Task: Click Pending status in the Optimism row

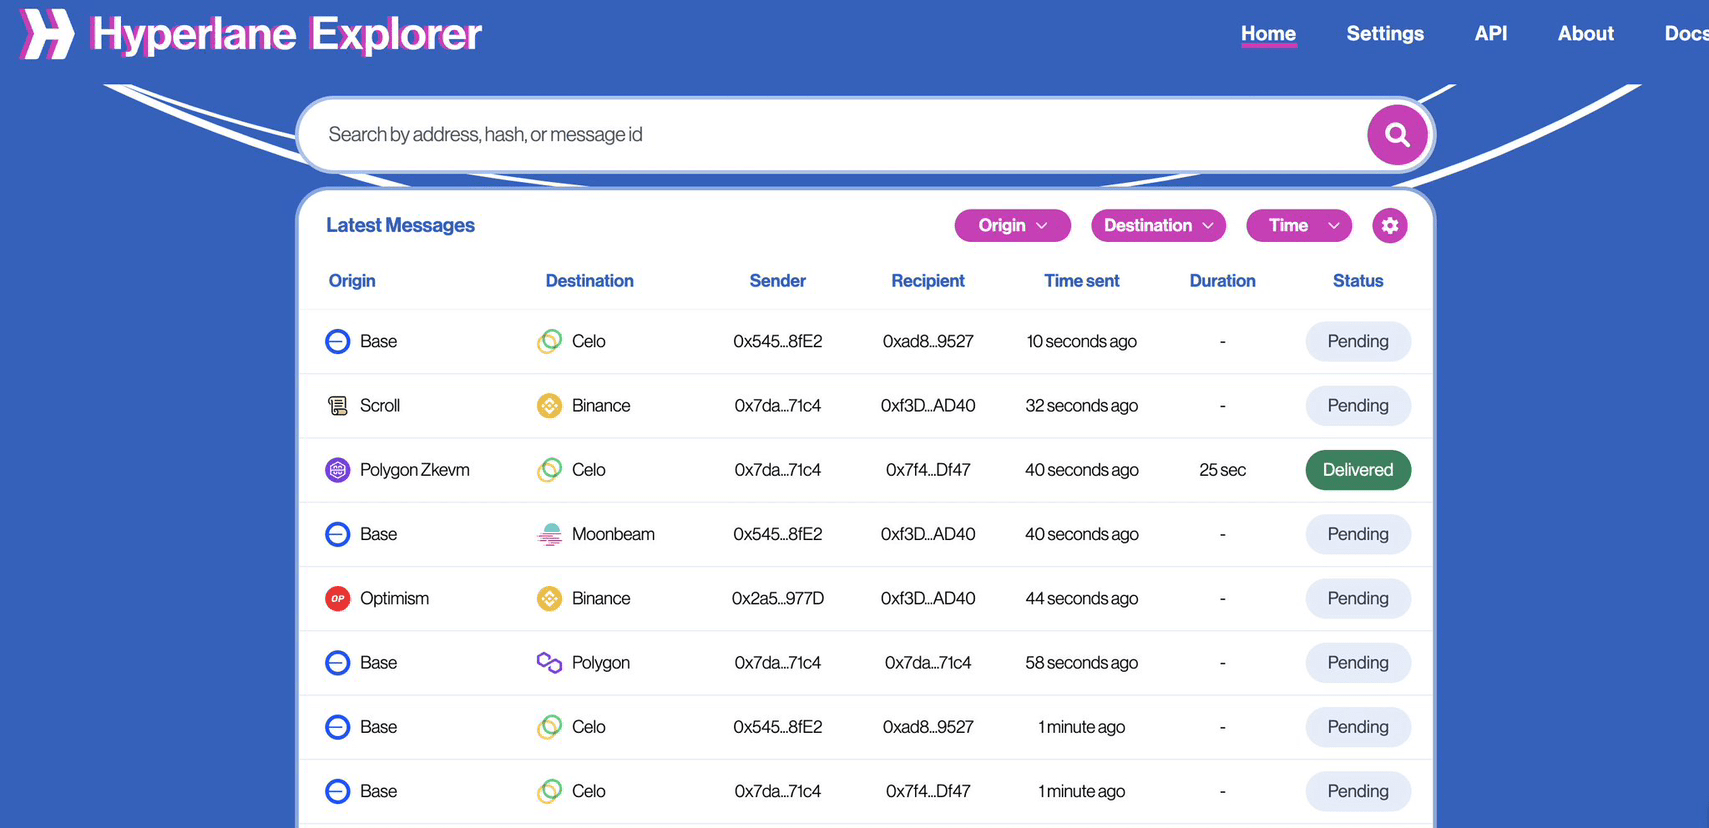Action: click(x=1357, y=599)
